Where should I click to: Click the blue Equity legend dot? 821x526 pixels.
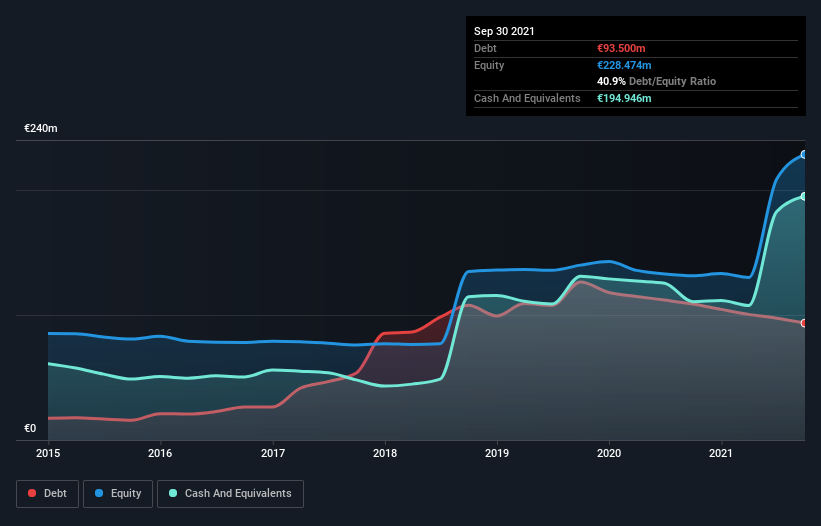click(x=99, y=493)
